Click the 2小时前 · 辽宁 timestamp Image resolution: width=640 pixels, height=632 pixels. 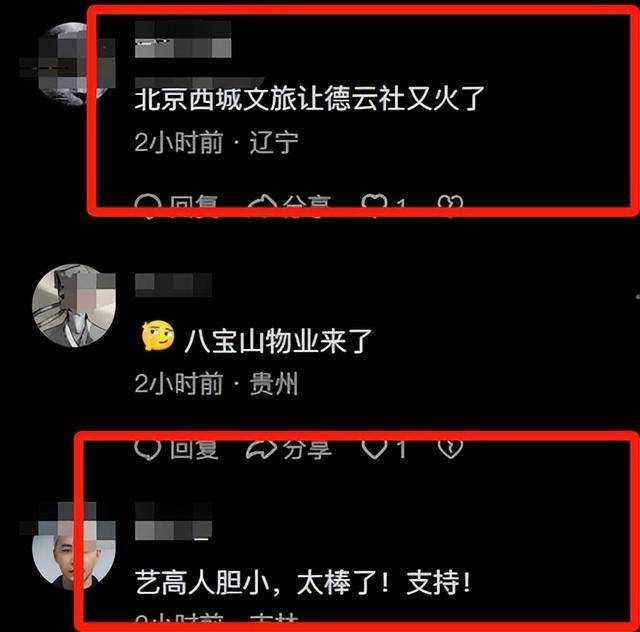(x=216, y=142)
